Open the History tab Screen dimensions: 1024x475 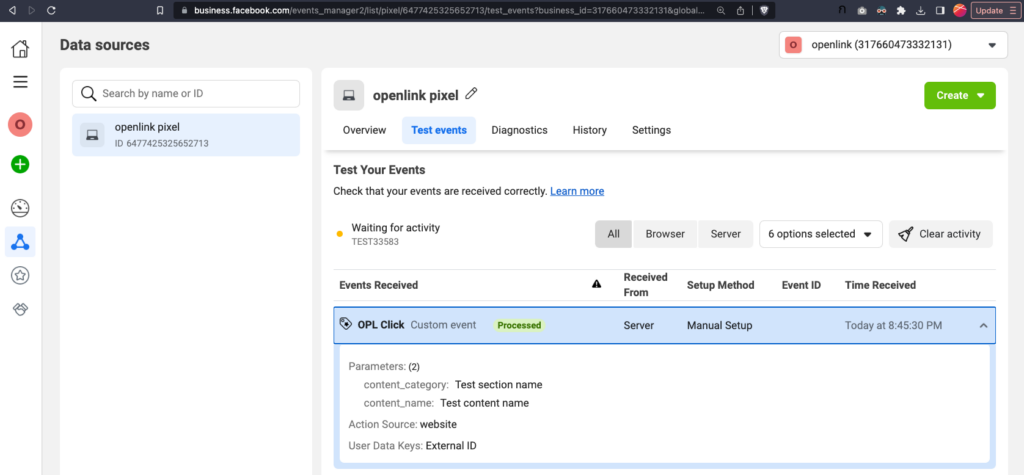(x=590, y=130)
